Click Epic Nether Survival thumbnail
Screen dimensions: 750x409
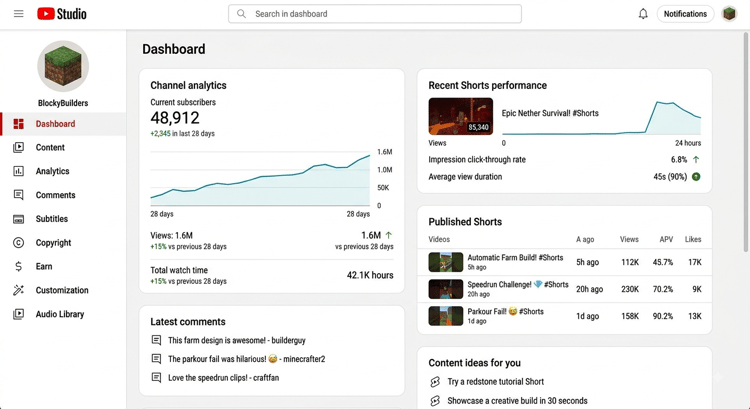point(461,116)
